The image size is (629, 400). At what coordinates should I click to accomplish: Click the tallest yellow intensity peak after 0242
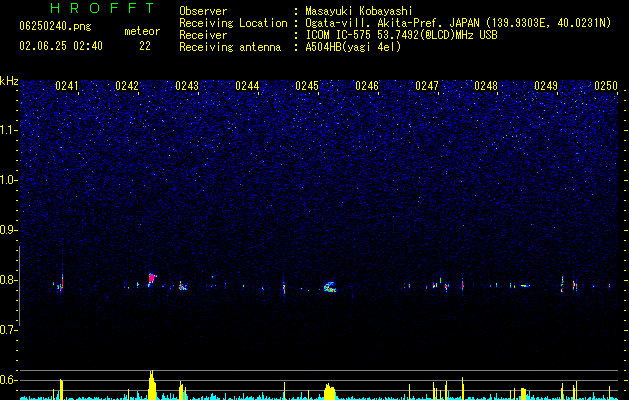[x=152, y=385]
